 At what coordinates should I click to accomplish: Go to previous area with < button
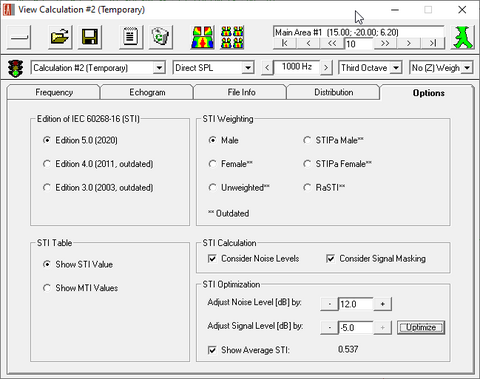(x=308, y=43)
